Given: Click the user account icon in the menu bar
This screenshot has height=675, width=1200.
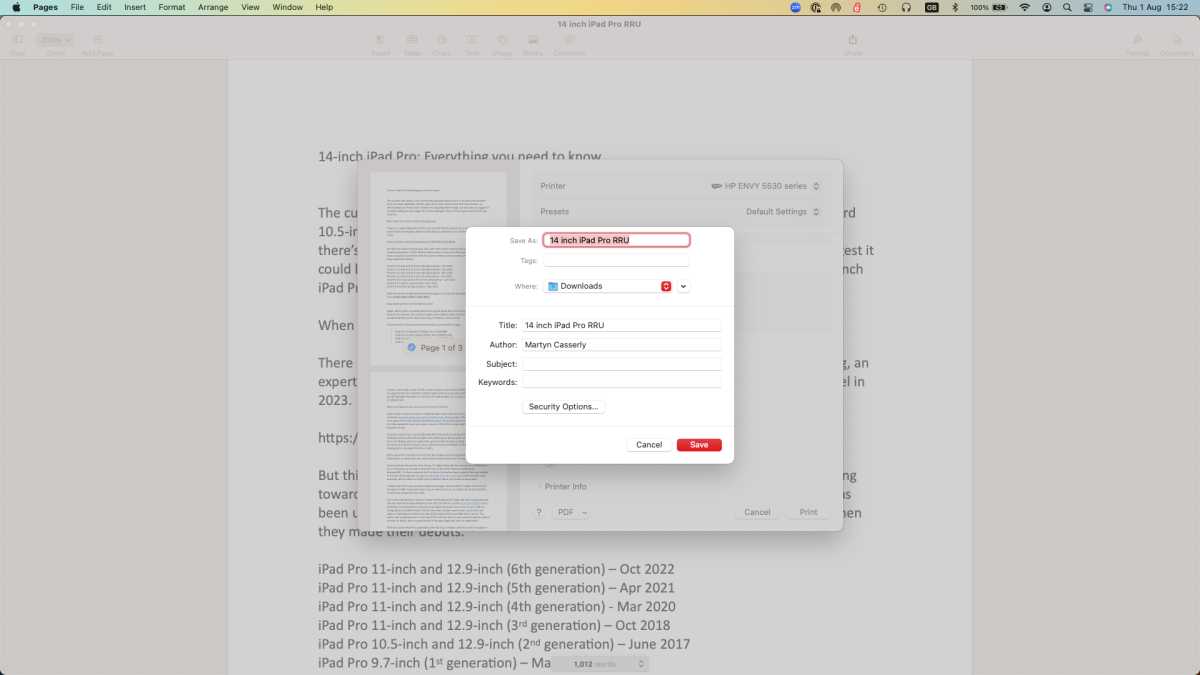Looking at the screenshot, I should (1047, 7).
